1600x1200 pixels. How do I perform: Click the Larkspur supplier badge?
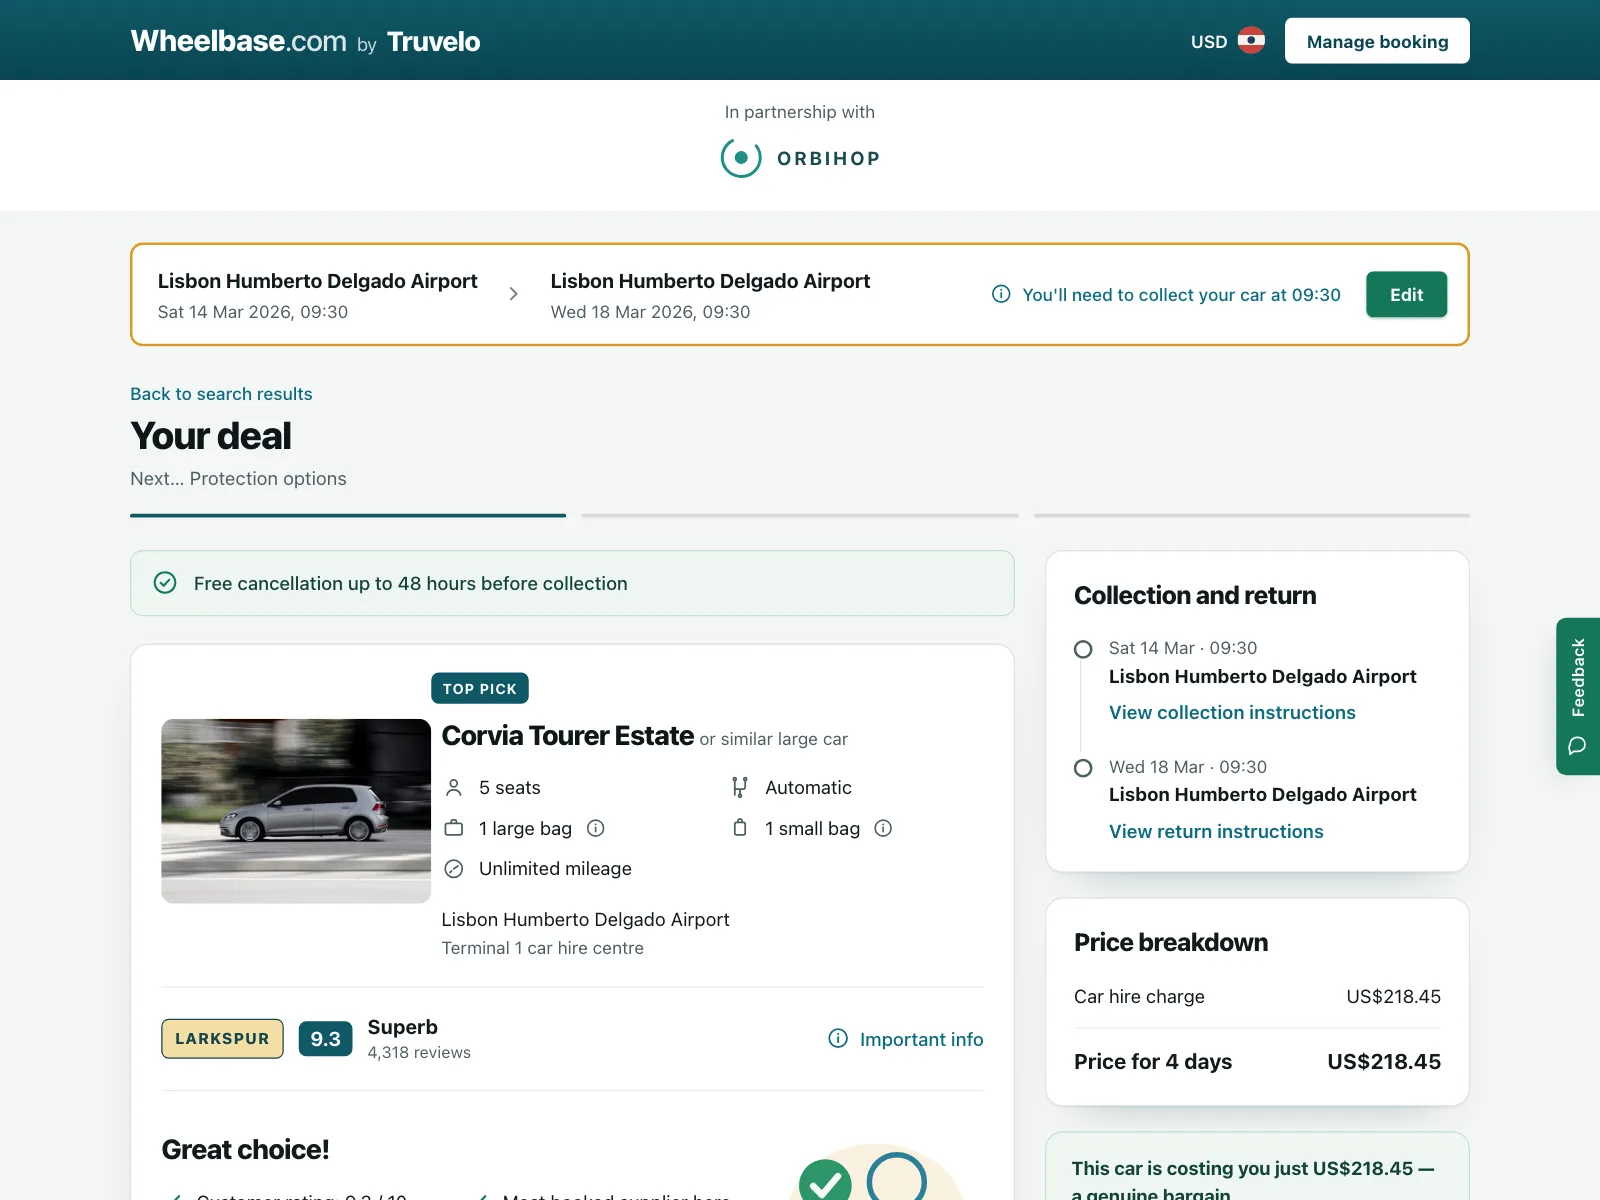222,1039
